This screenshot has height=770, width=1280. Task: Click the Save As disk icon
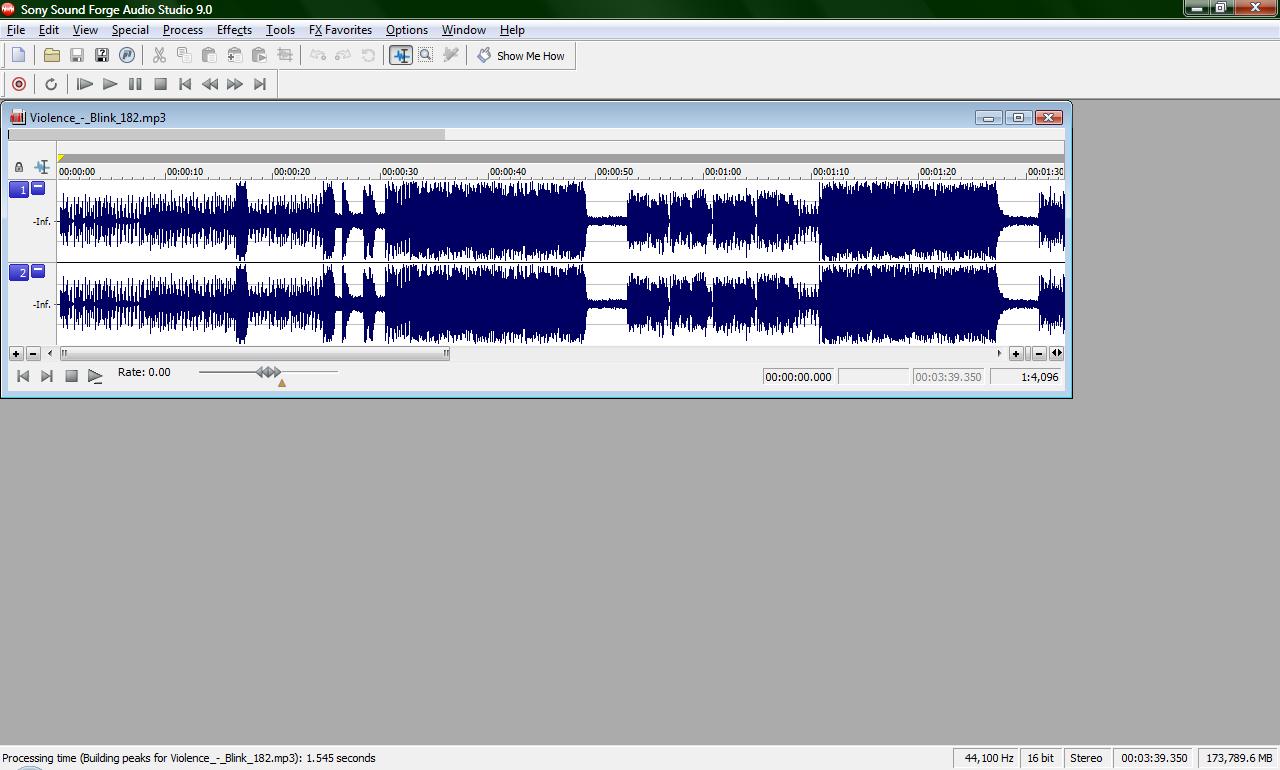point(102,56)
